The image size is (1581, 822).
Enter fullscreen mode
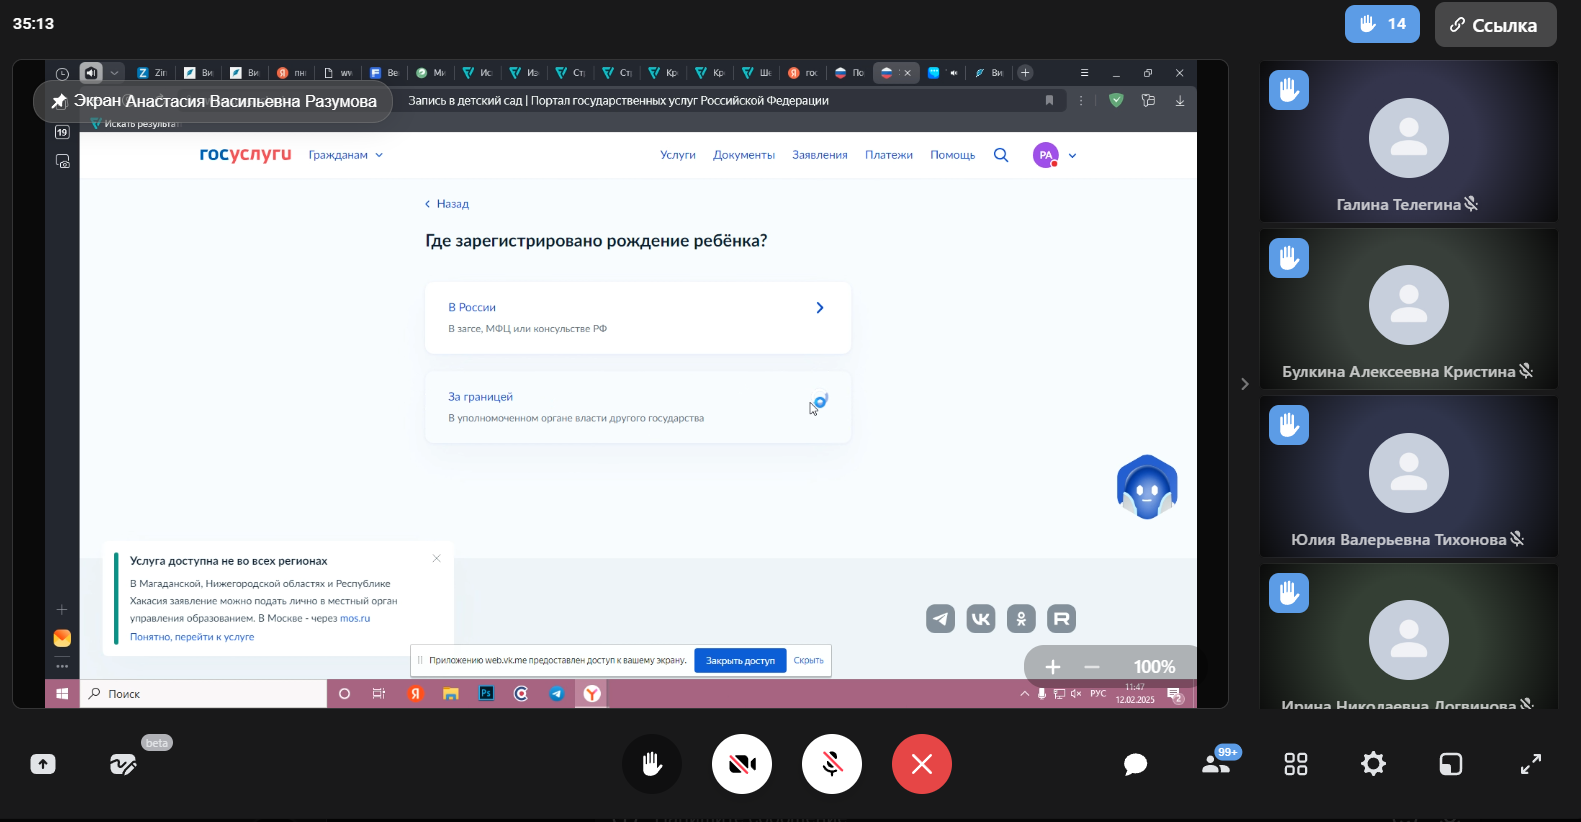click(1530, 764)
